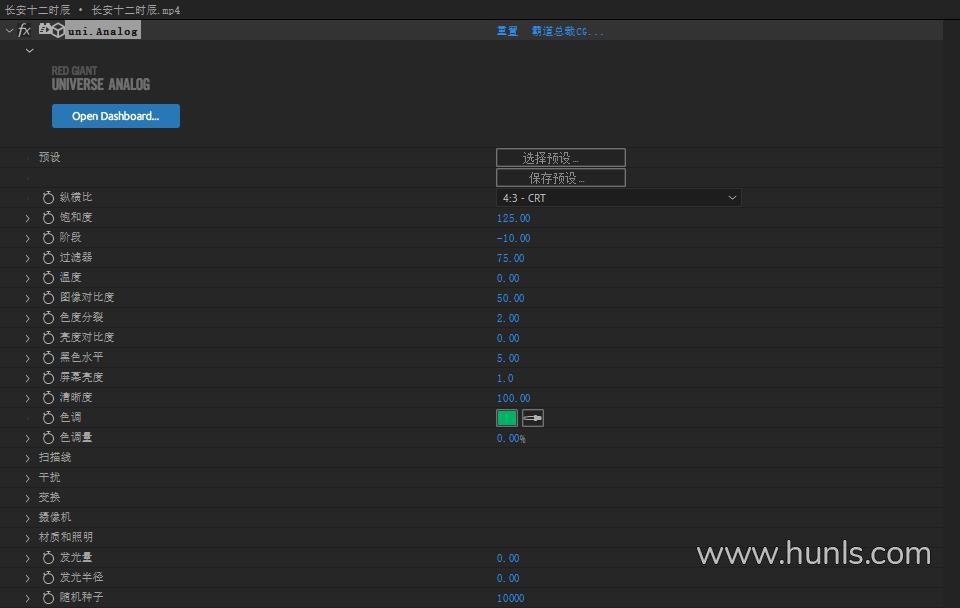Click the 长安十二时辰.mp4 panel title text

(136, 10)
